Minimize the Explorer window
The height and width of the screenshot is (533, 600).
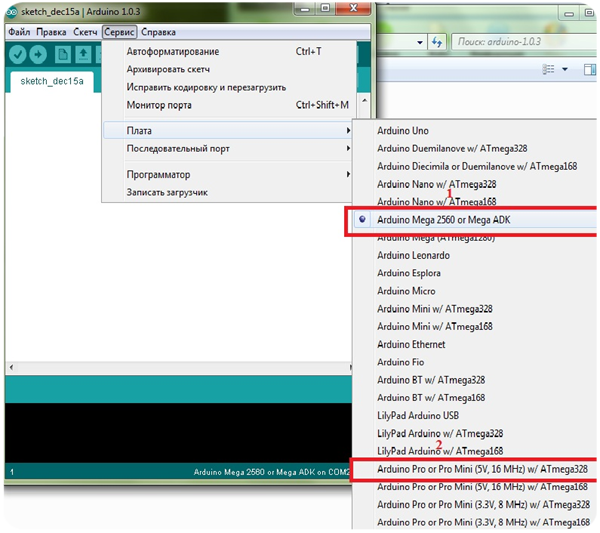click(x=569, y=14)
